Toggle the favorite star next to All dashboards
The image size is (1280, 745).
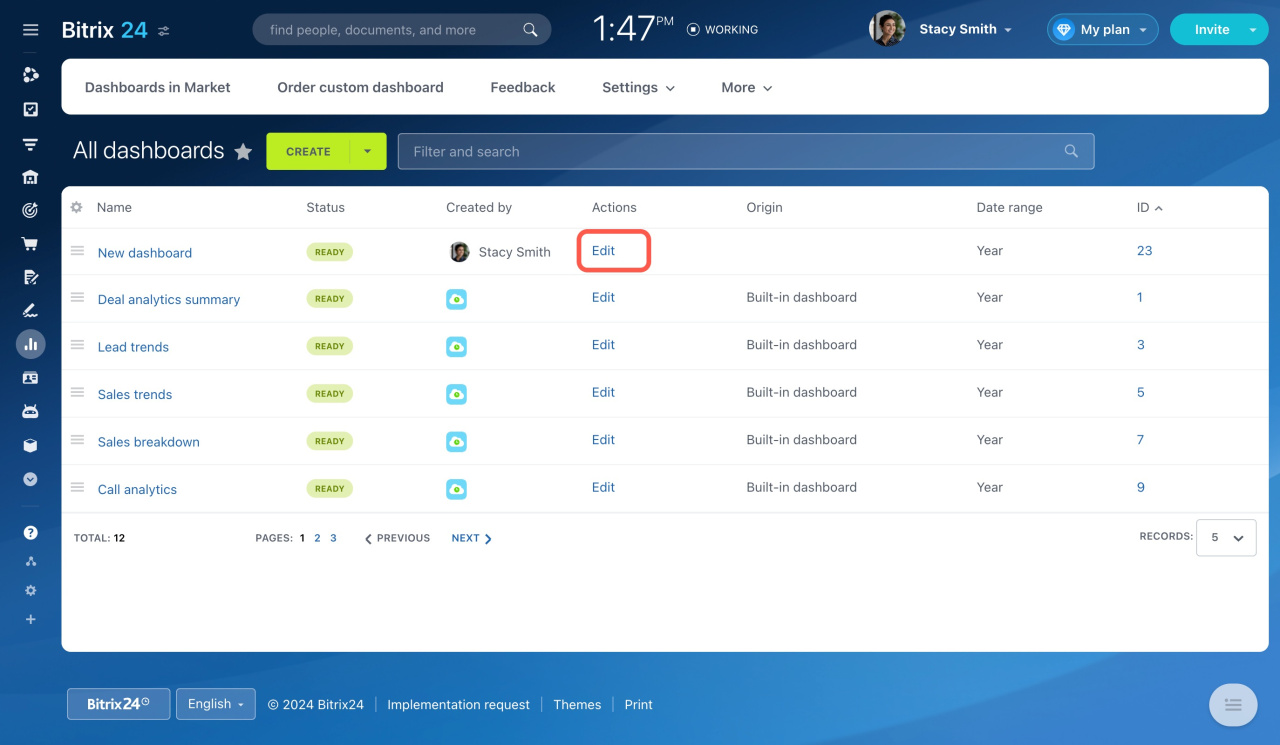(243, 151)
